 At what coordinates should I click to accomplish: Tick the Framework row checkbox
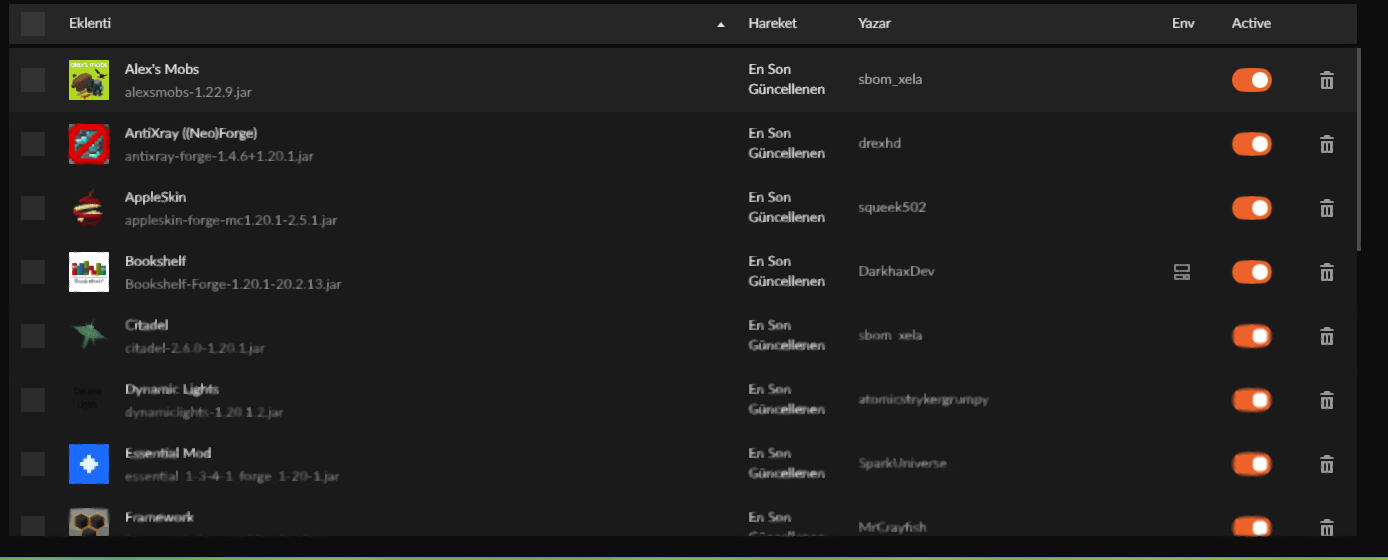pos(33,527)
